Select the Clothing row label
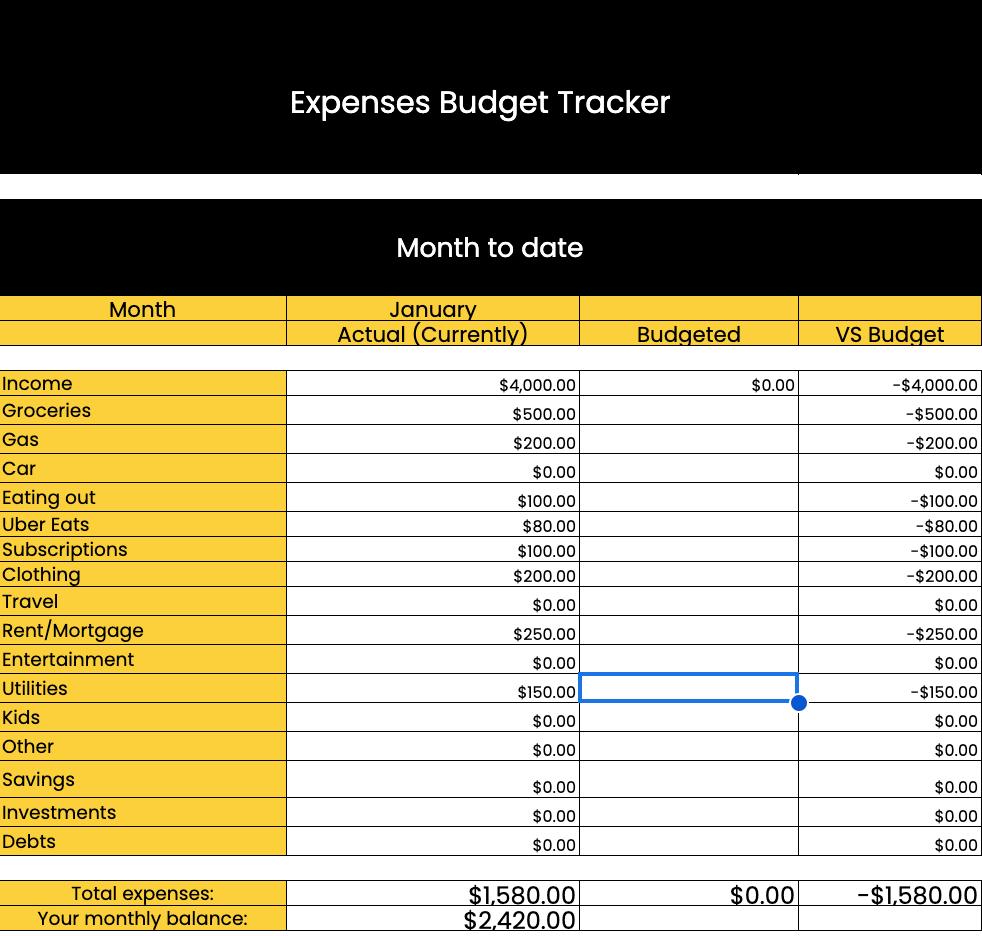982x936 pixels. pos(143,574)
